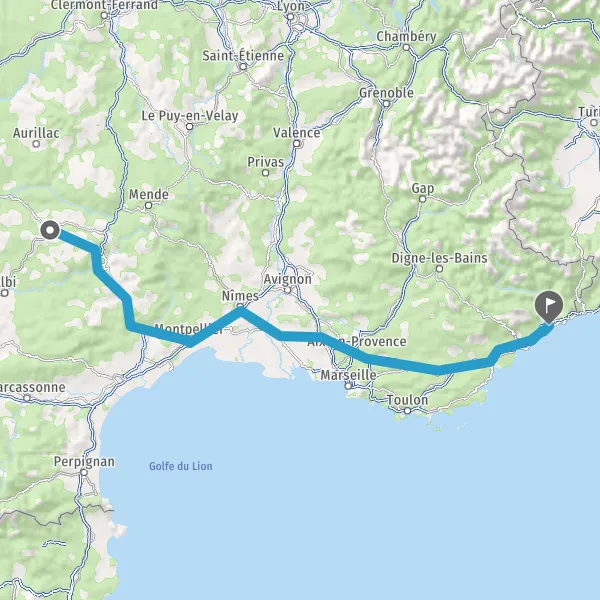Select the Valence city marker

pos(297,143)
